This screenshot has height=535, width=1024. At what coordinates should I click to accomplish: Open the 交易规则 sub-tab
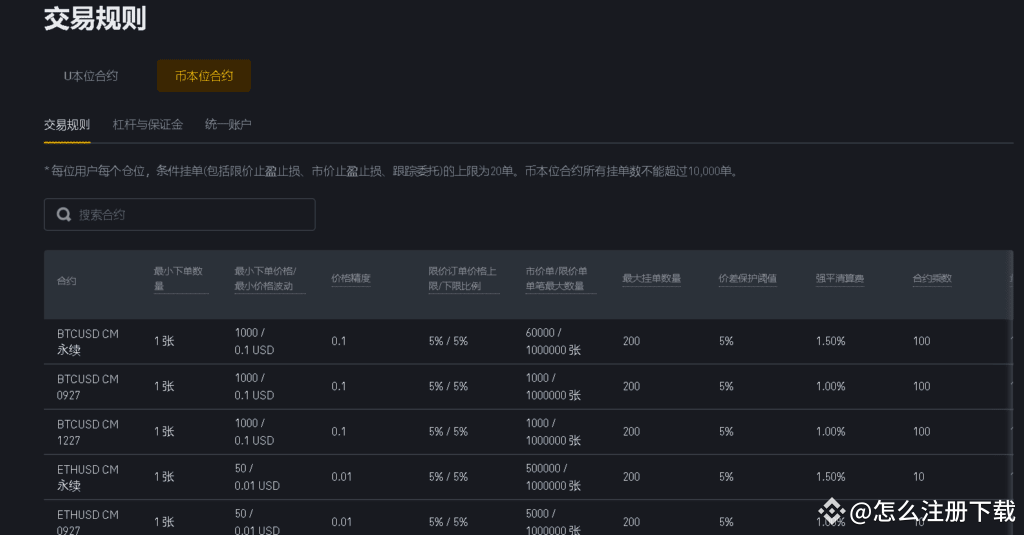coord(67,125)
